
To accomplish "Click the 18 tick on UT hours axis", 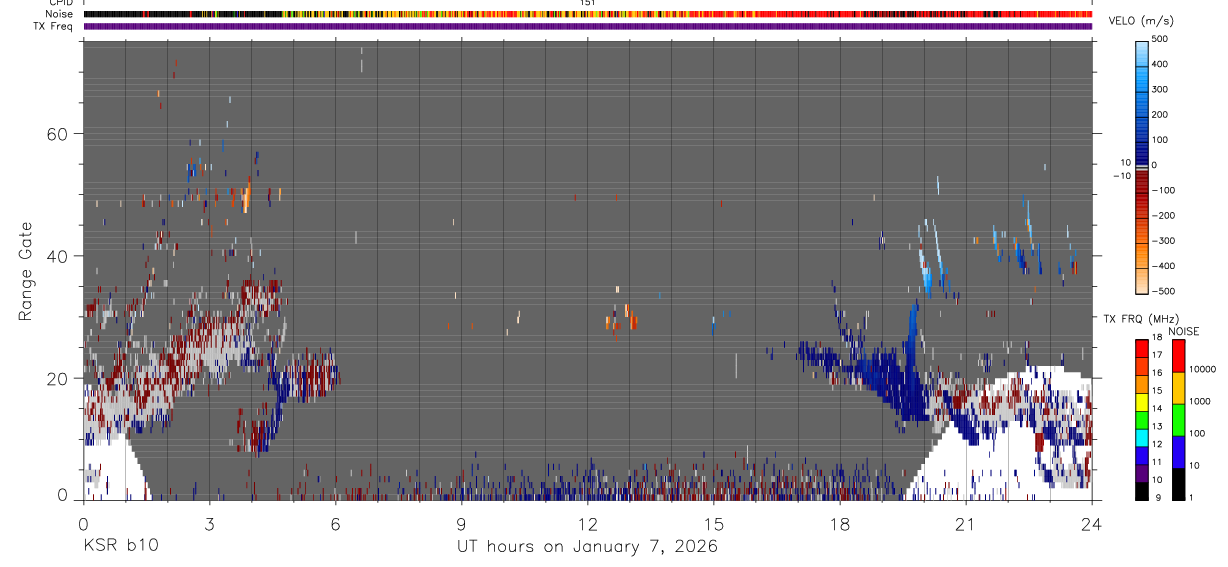I will pyautogui.click(x=840, y=523).
